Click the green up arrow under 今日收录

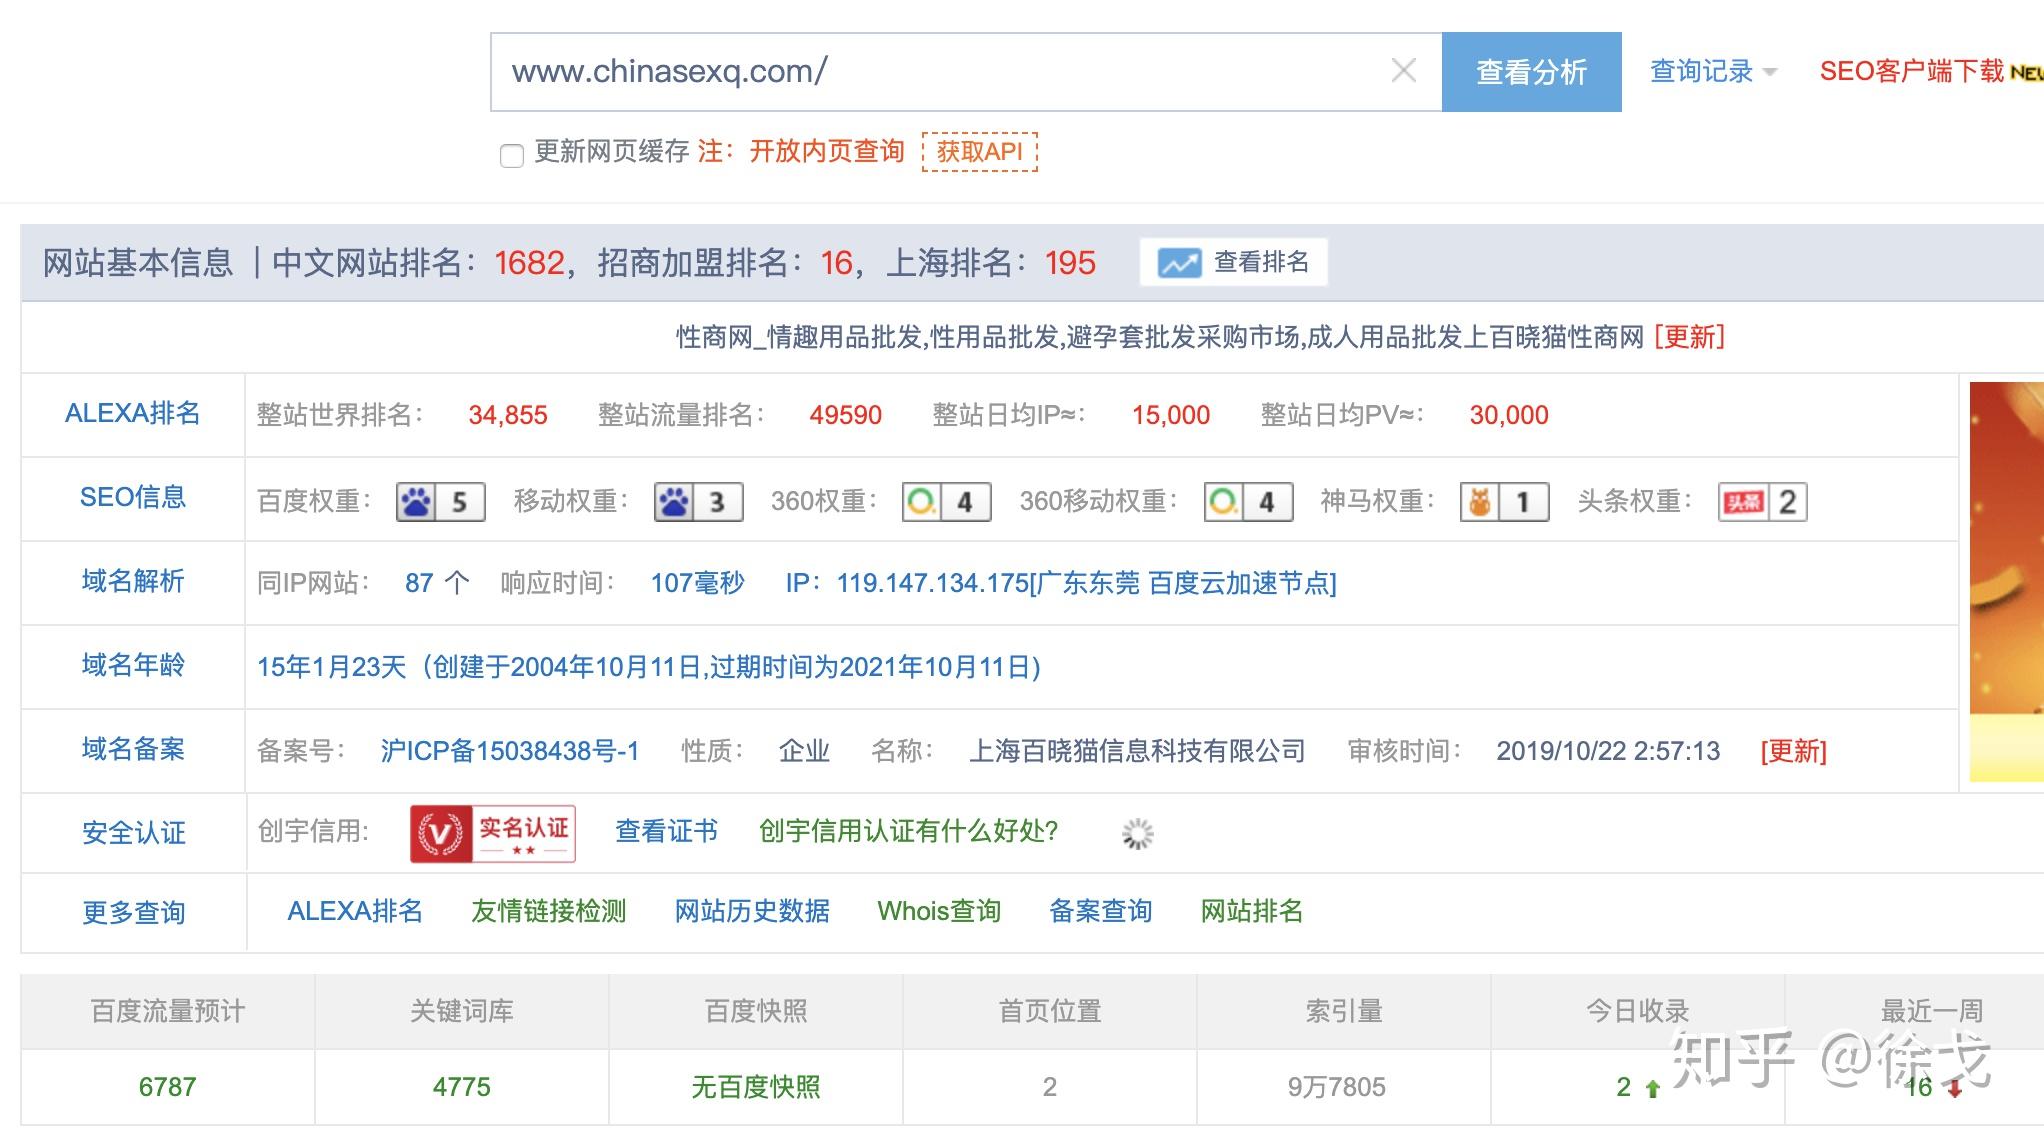click(x=1653, y=1089)
